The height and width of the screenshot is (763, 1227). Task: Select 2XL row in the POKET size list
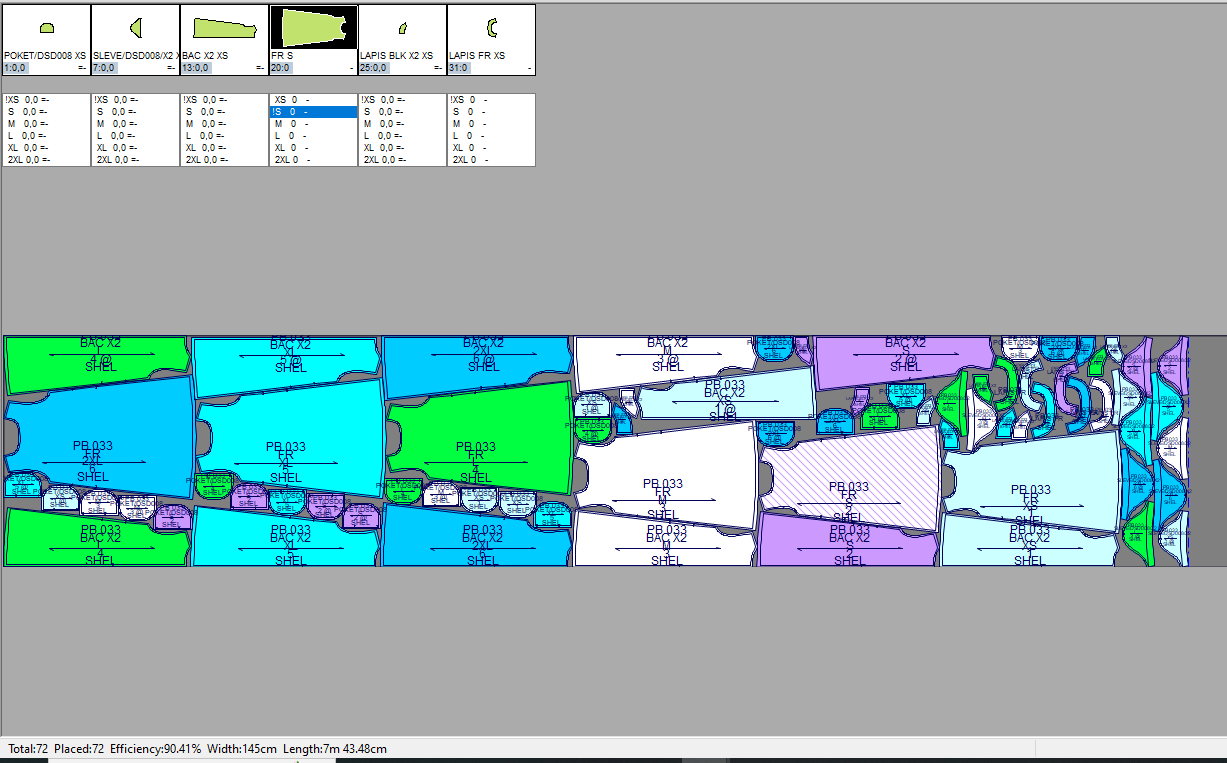click(x=30, y=160)
